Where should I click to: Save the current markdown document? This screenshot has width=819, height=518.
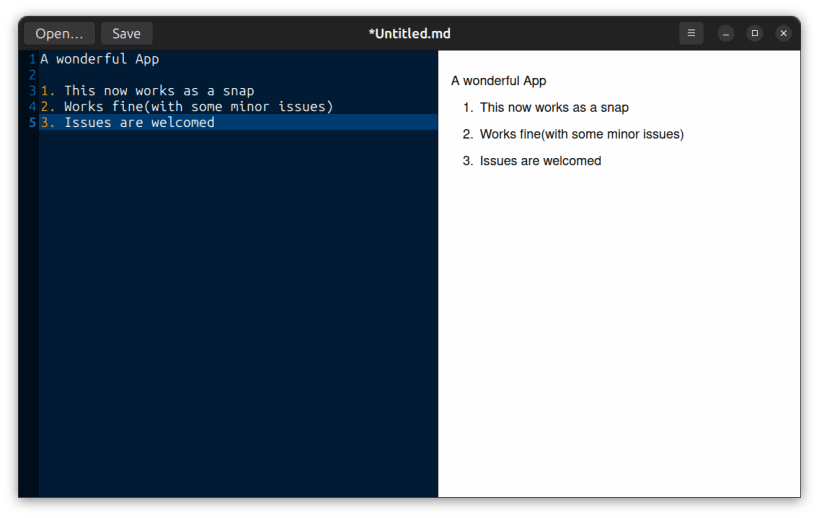click(126, 33)
